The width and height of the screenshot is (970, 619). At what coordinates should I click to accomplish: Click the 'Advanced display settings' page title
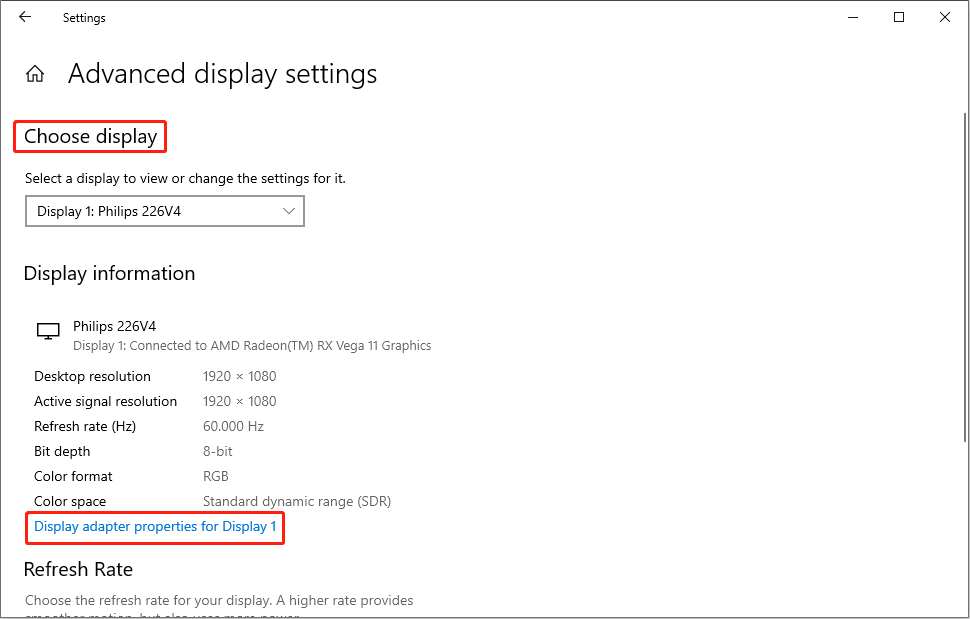[222, 73]
